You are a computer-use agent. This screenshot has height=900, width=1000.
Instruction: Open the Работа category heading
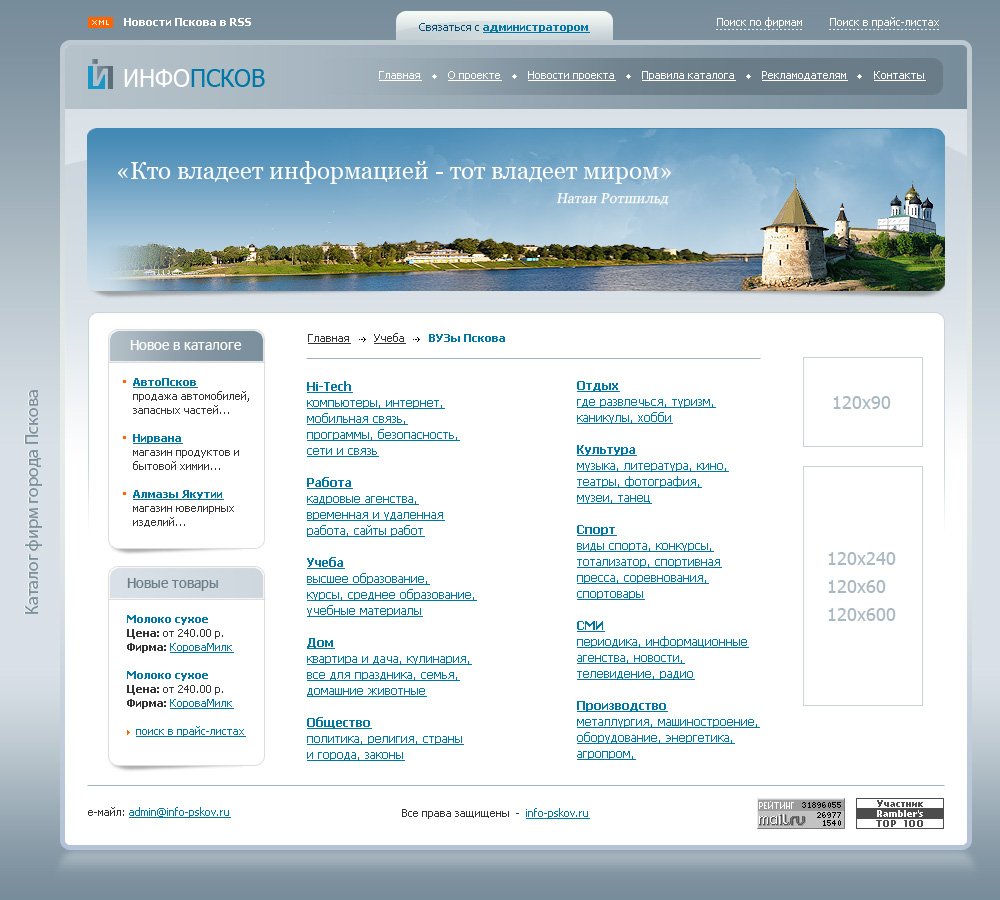329,483
